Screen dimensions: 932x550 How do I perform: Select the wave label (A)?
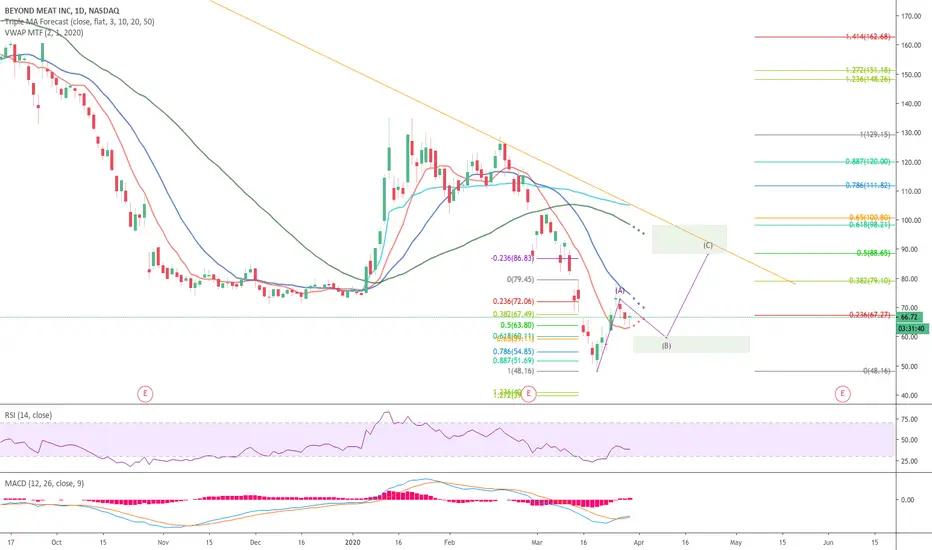tap(620, 291)
